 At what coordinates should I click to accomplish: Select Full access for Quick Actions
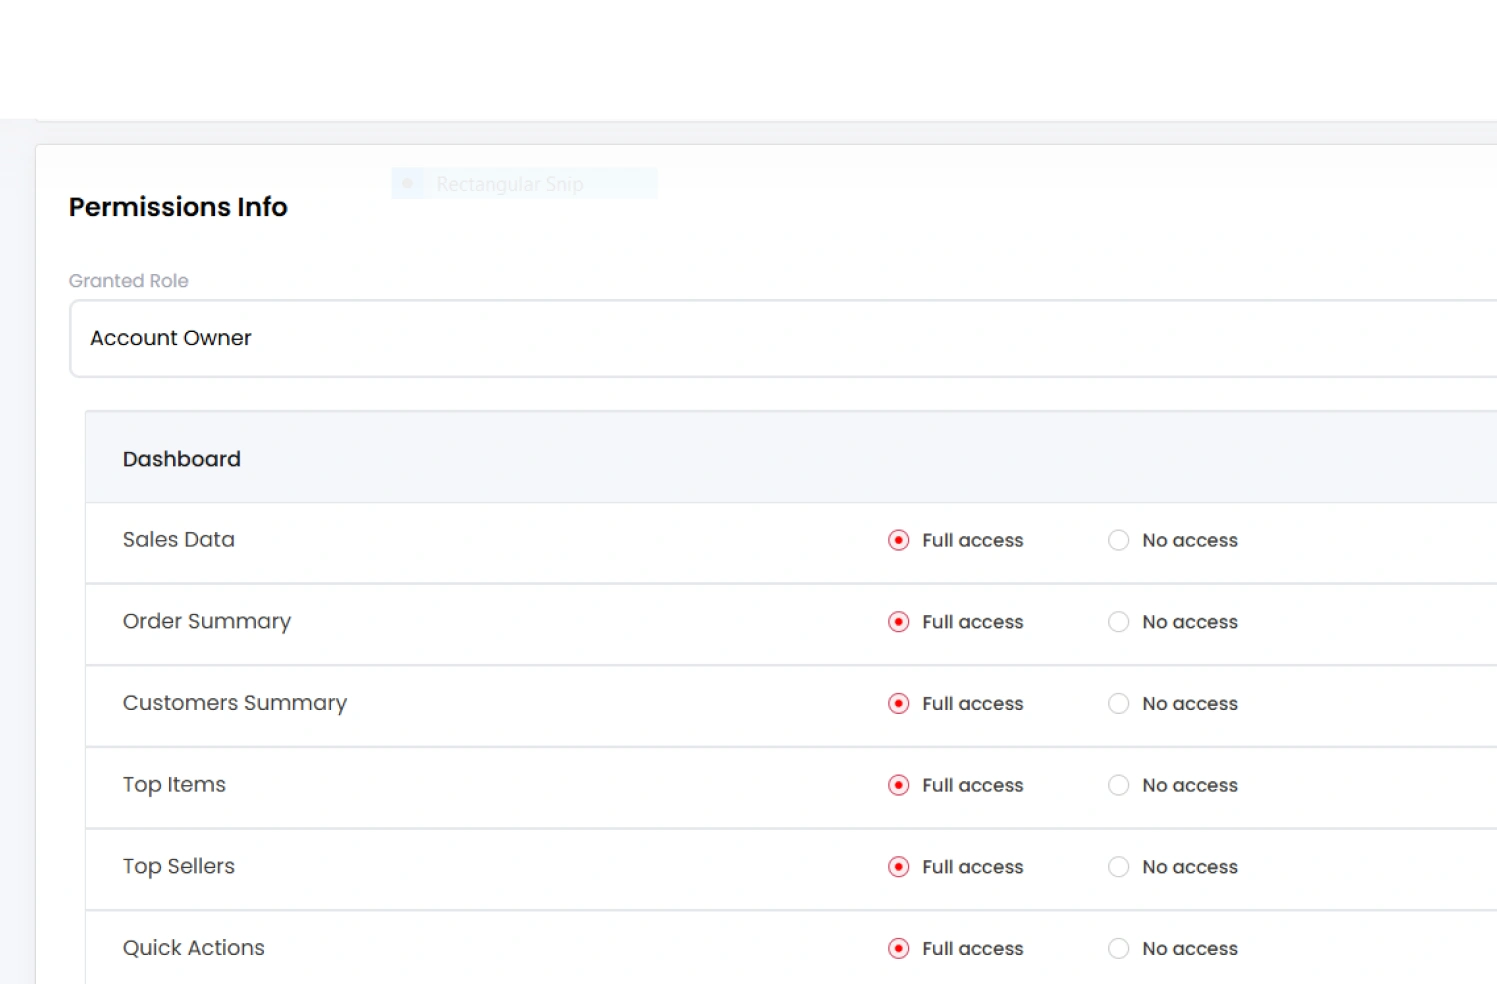[899, 949]
